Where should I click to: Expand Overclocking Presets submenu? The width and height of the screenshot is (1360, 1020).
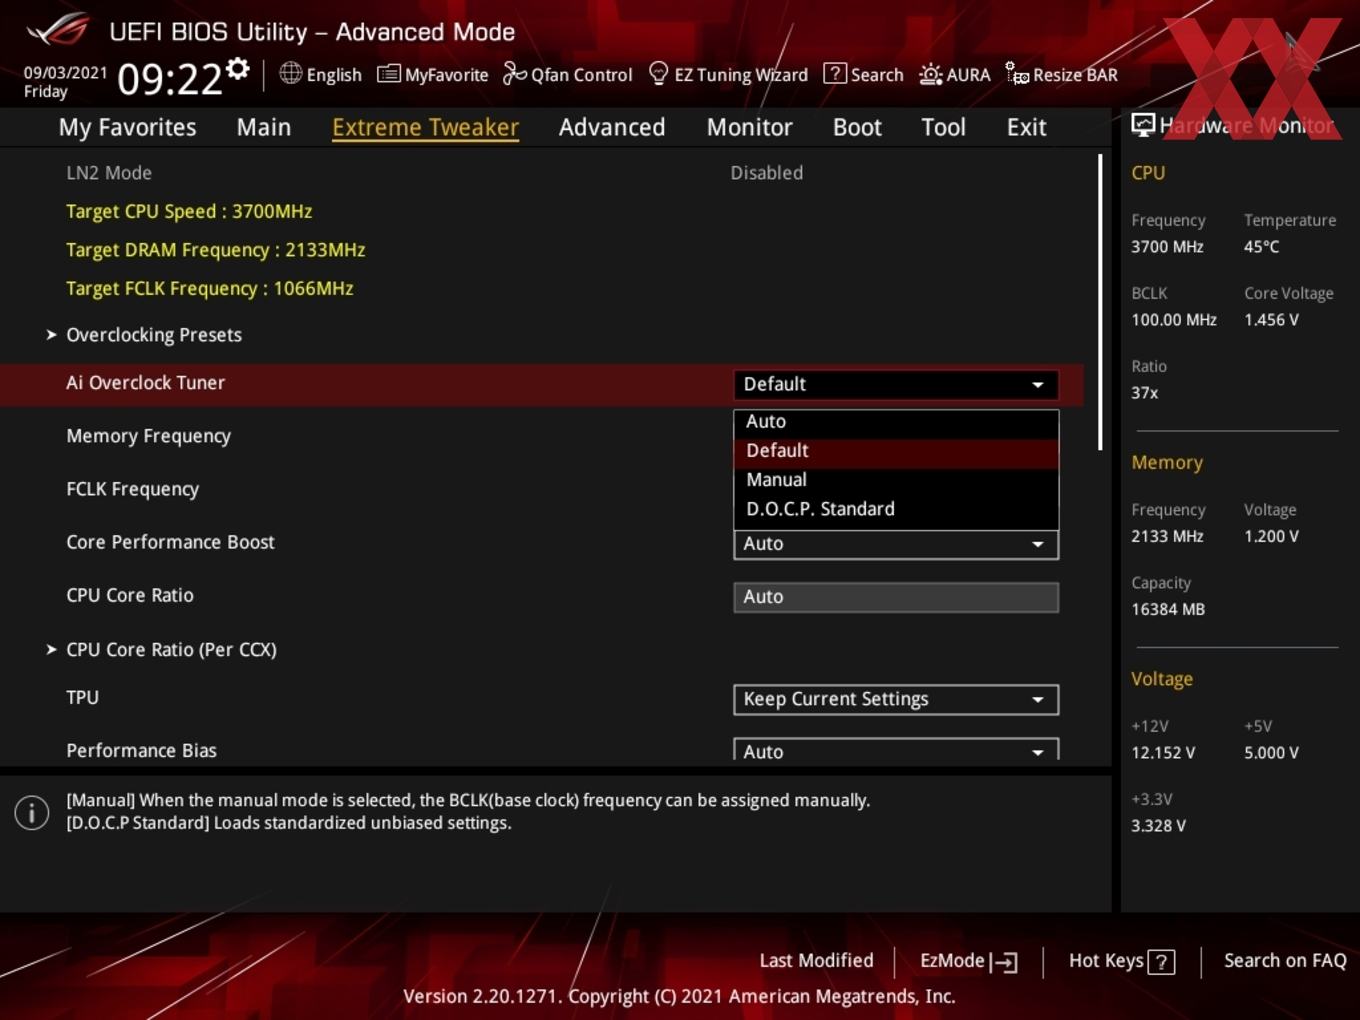click(x=154, y=335)
